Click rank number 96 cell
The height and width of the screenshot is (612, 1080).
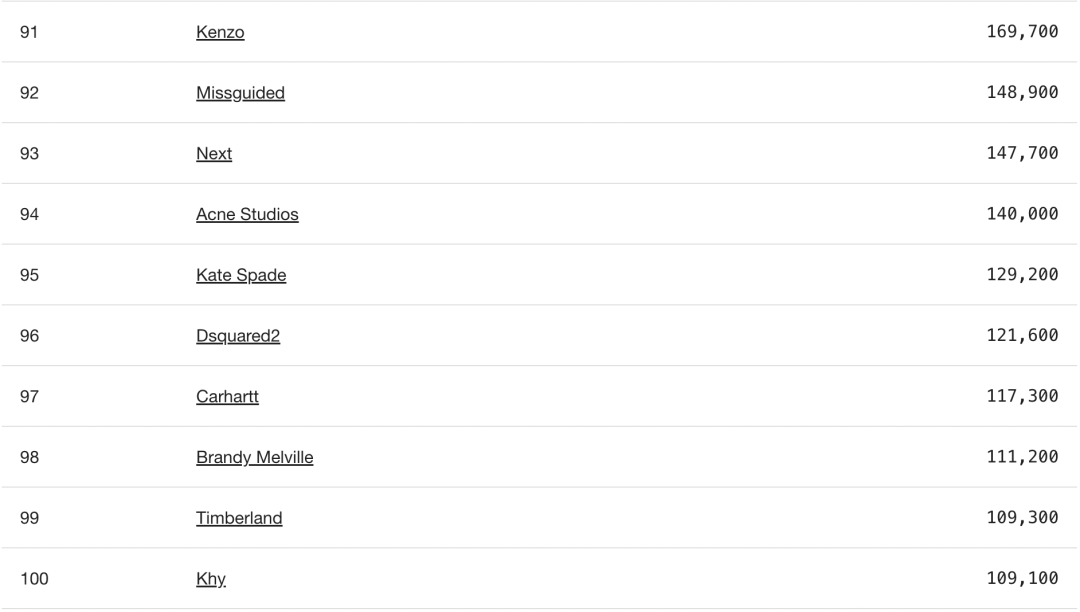point(30,336)
